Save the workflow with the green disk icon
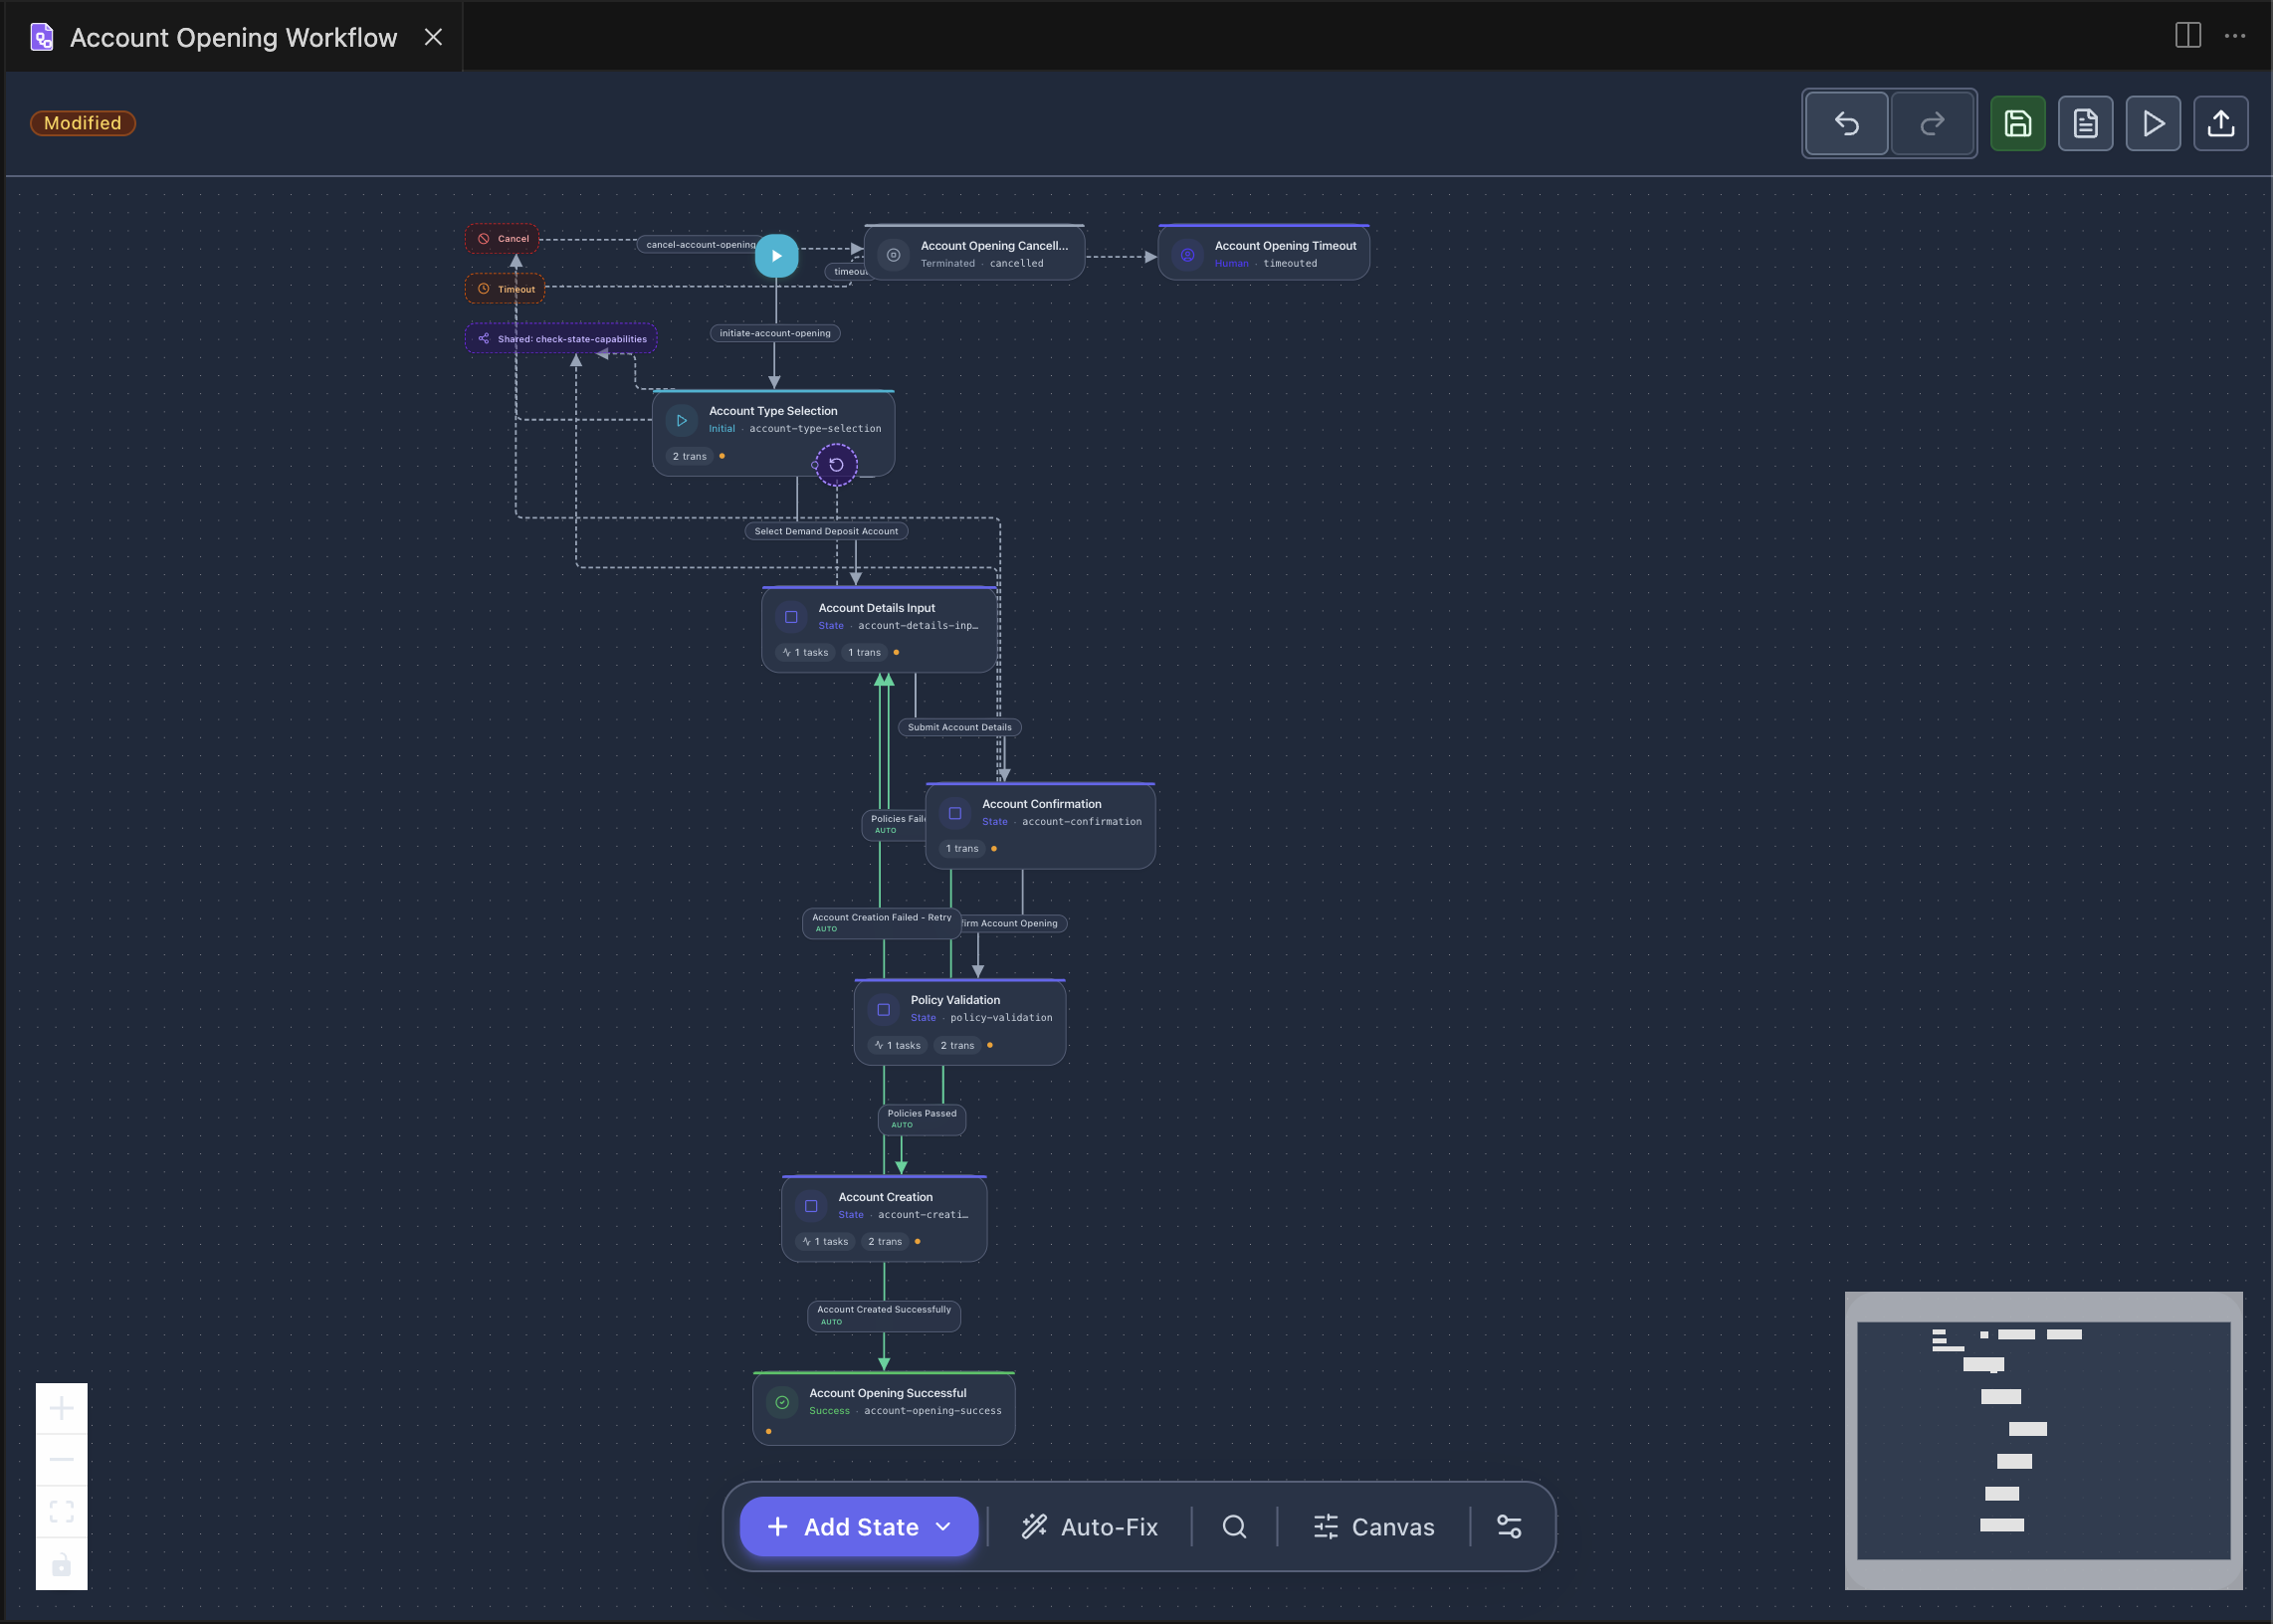This screenshot has height=1624, width=2273. point(2018,124)
